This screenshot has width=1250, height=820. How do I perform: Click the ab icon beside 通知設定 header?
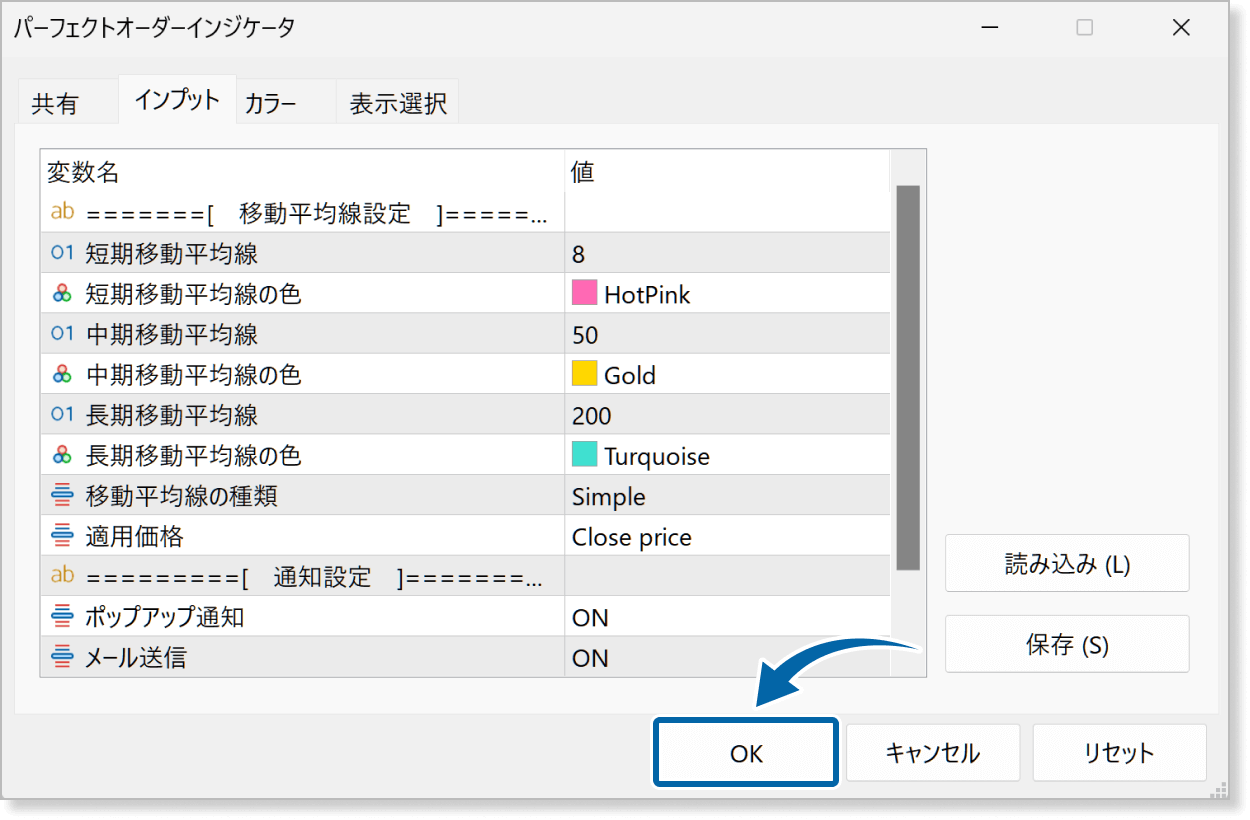(x=62, y=576)
